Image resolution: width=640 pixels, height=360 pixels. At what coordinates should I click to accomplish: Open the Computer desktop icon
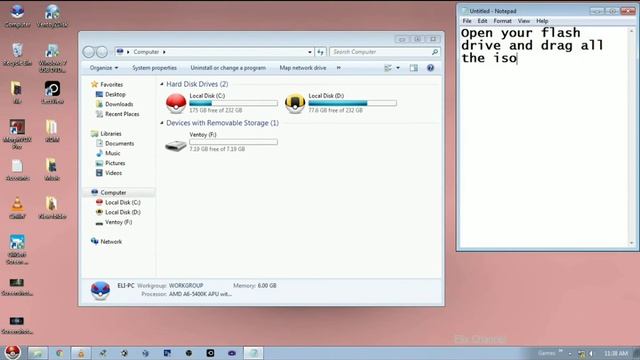click(x=17, y=16)
